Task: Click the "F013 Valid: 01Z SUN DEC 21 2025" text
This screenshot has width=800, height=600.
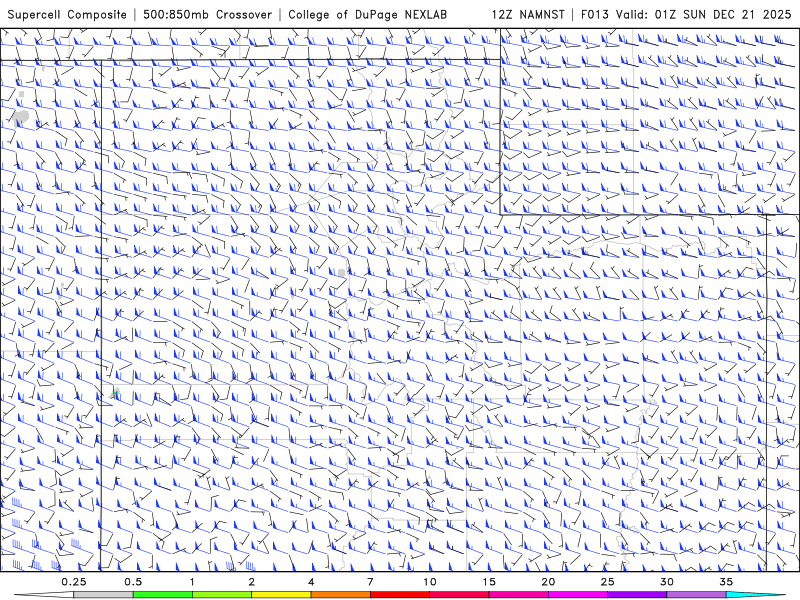Action: 686,15
